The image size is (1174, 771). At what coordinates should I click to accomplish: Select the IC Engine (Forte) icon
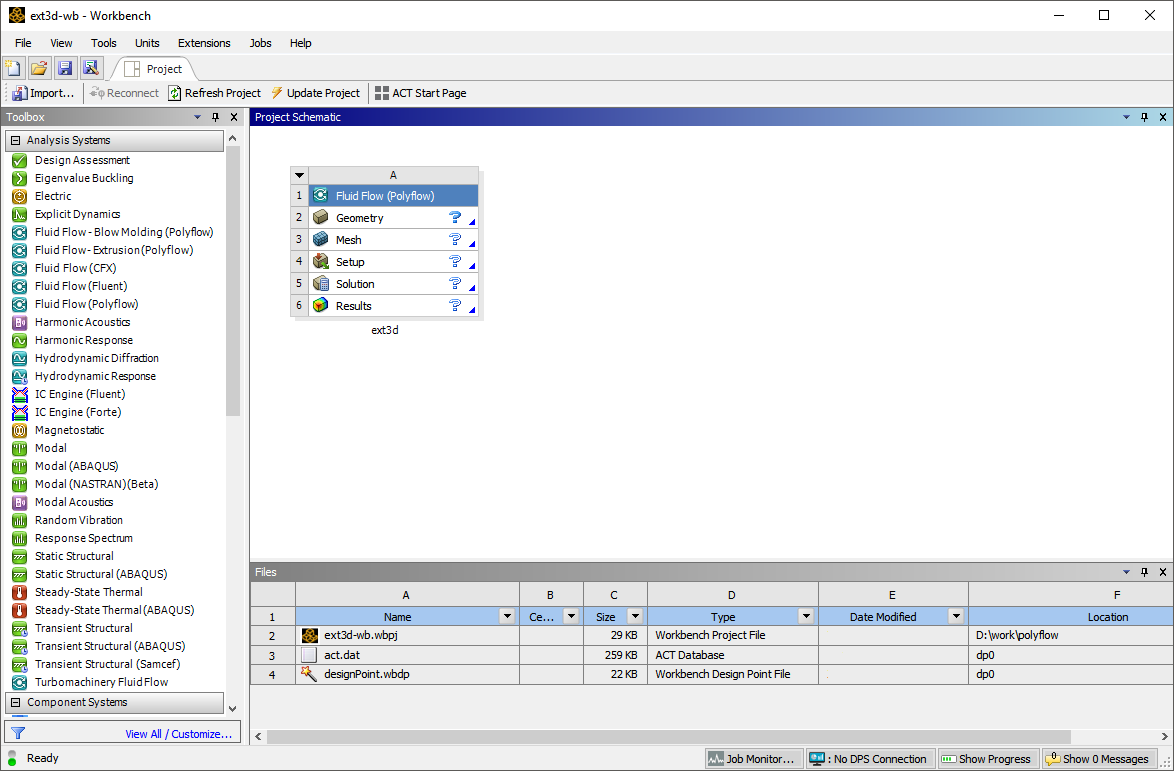click(20, 412)
